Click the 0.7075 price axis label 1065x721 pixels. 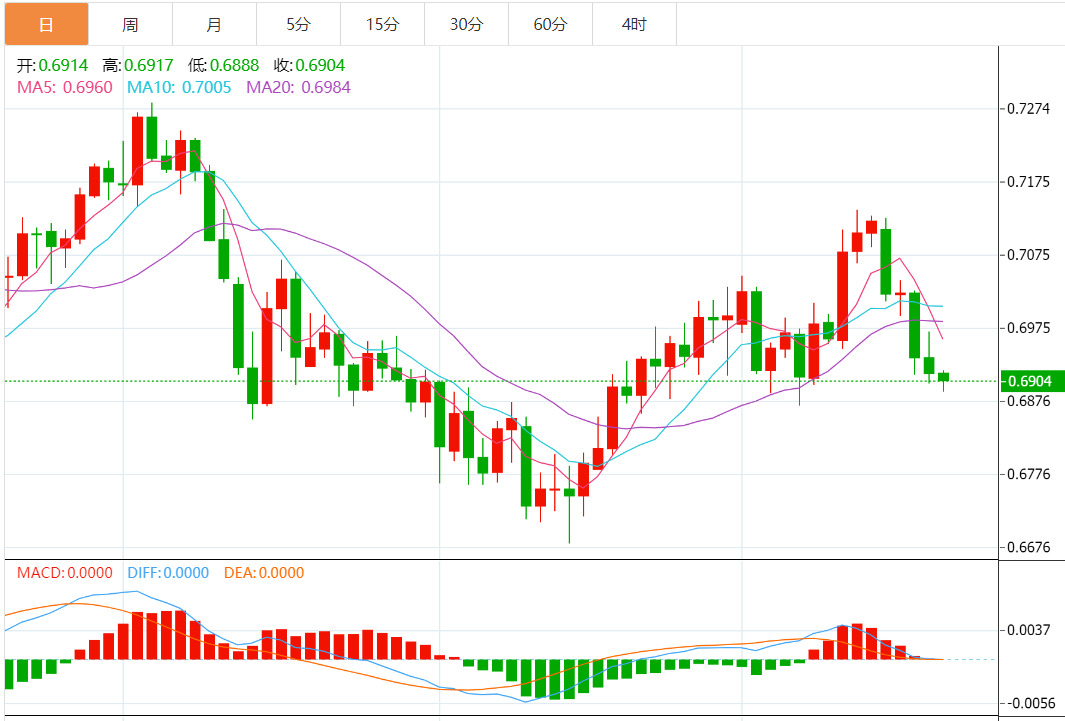point(1031,255)
